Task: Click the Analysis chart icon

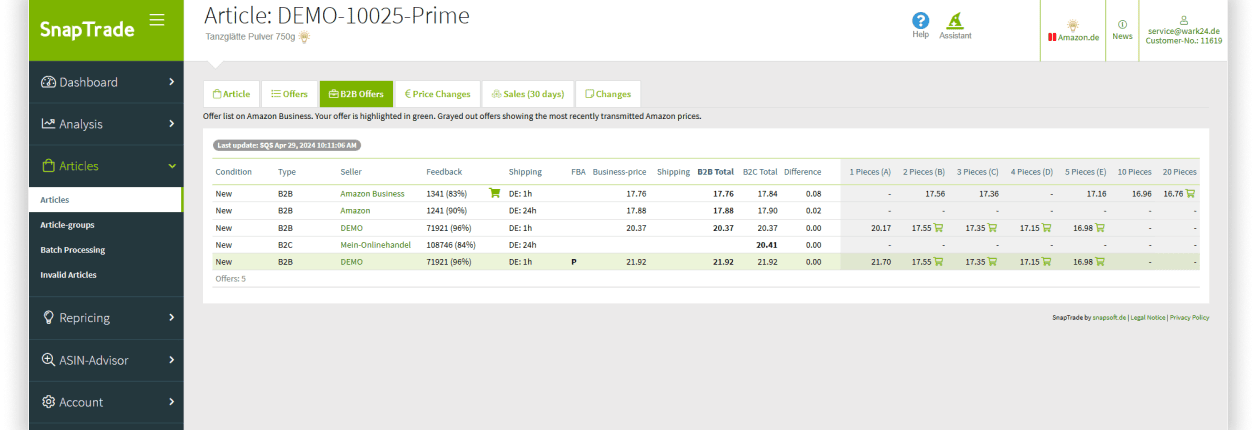Action: [48, 124]
